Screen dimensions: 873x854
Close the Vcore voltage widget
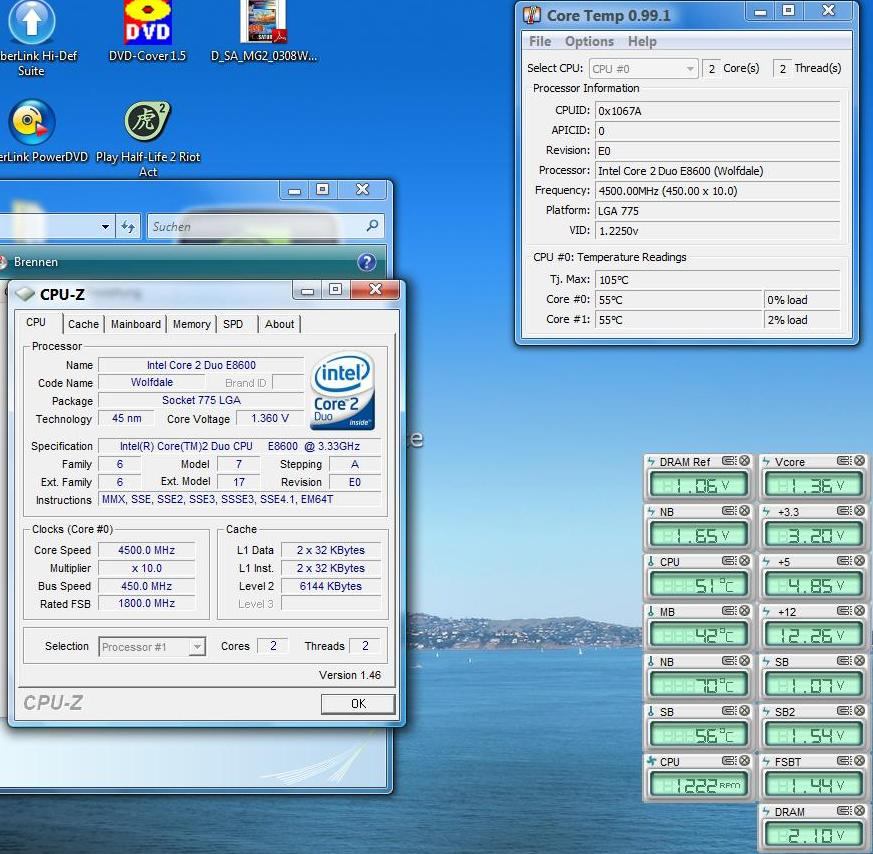click(x=860, y=461)
